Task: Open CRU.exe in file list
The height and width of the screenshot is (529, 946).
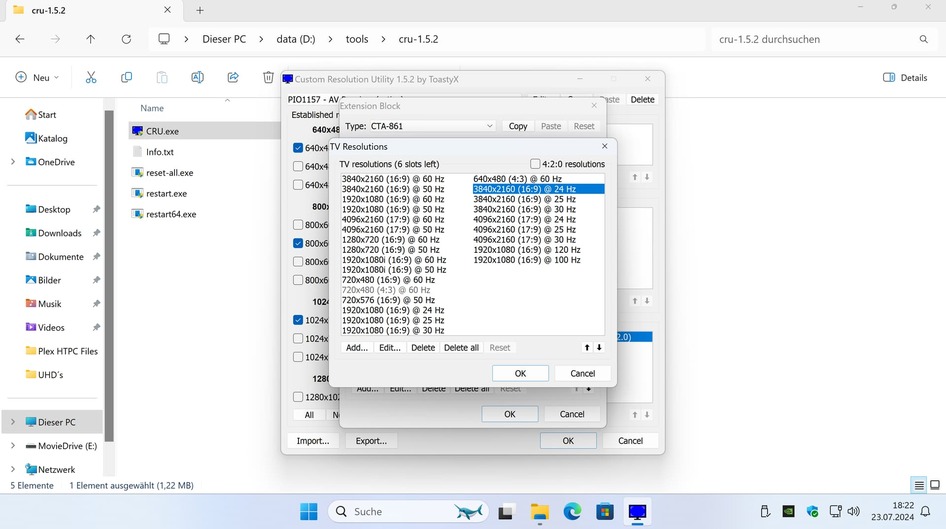Action: (x=162, y=131)
